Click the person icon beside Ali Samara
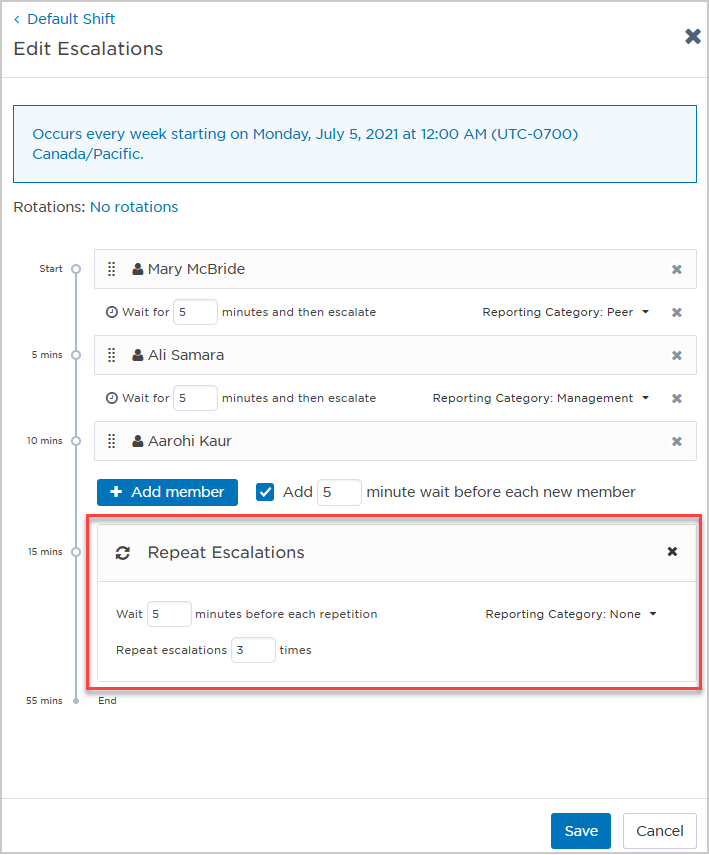This screenshot has height=855, width=709. [x=138, y=355]
